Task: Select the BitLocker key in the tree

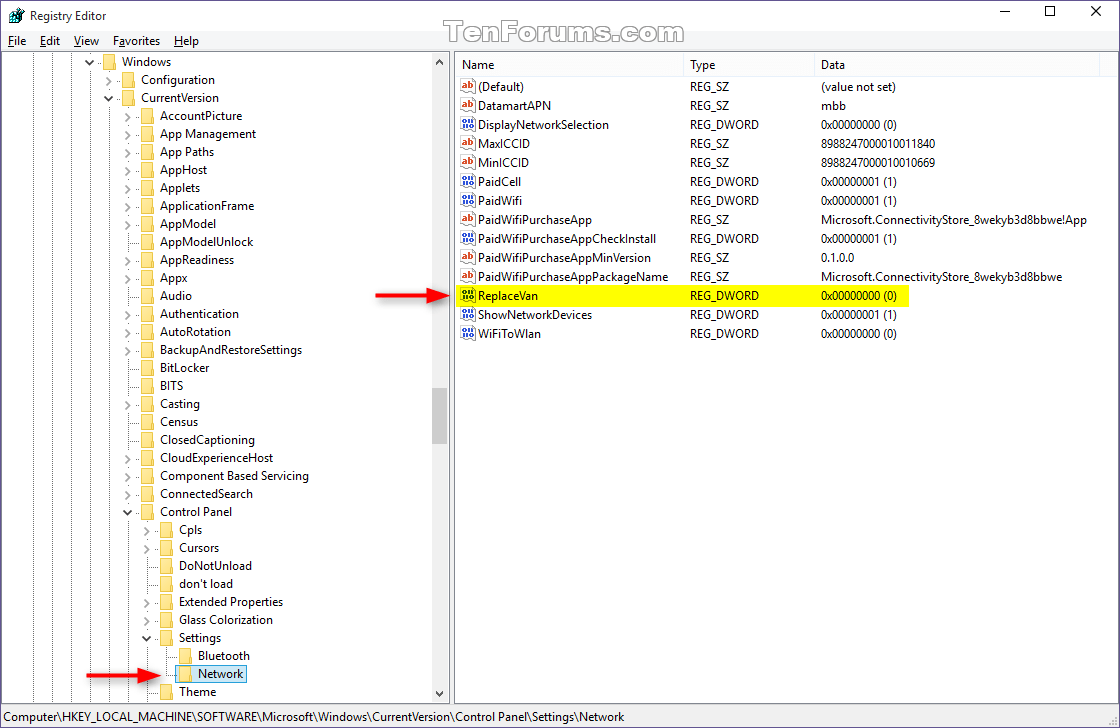Action: pos(184,367)
